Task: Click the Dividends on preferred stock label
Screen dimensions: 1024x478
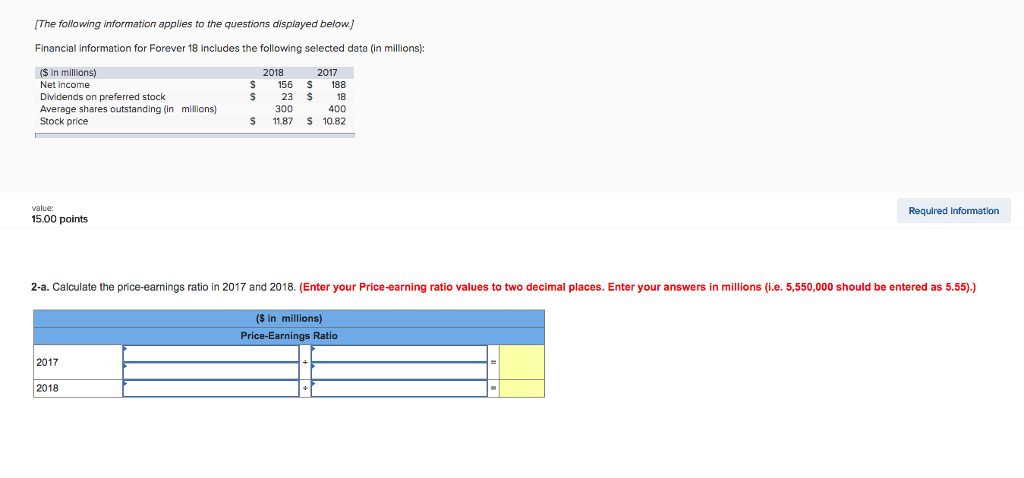Action: 103,97
